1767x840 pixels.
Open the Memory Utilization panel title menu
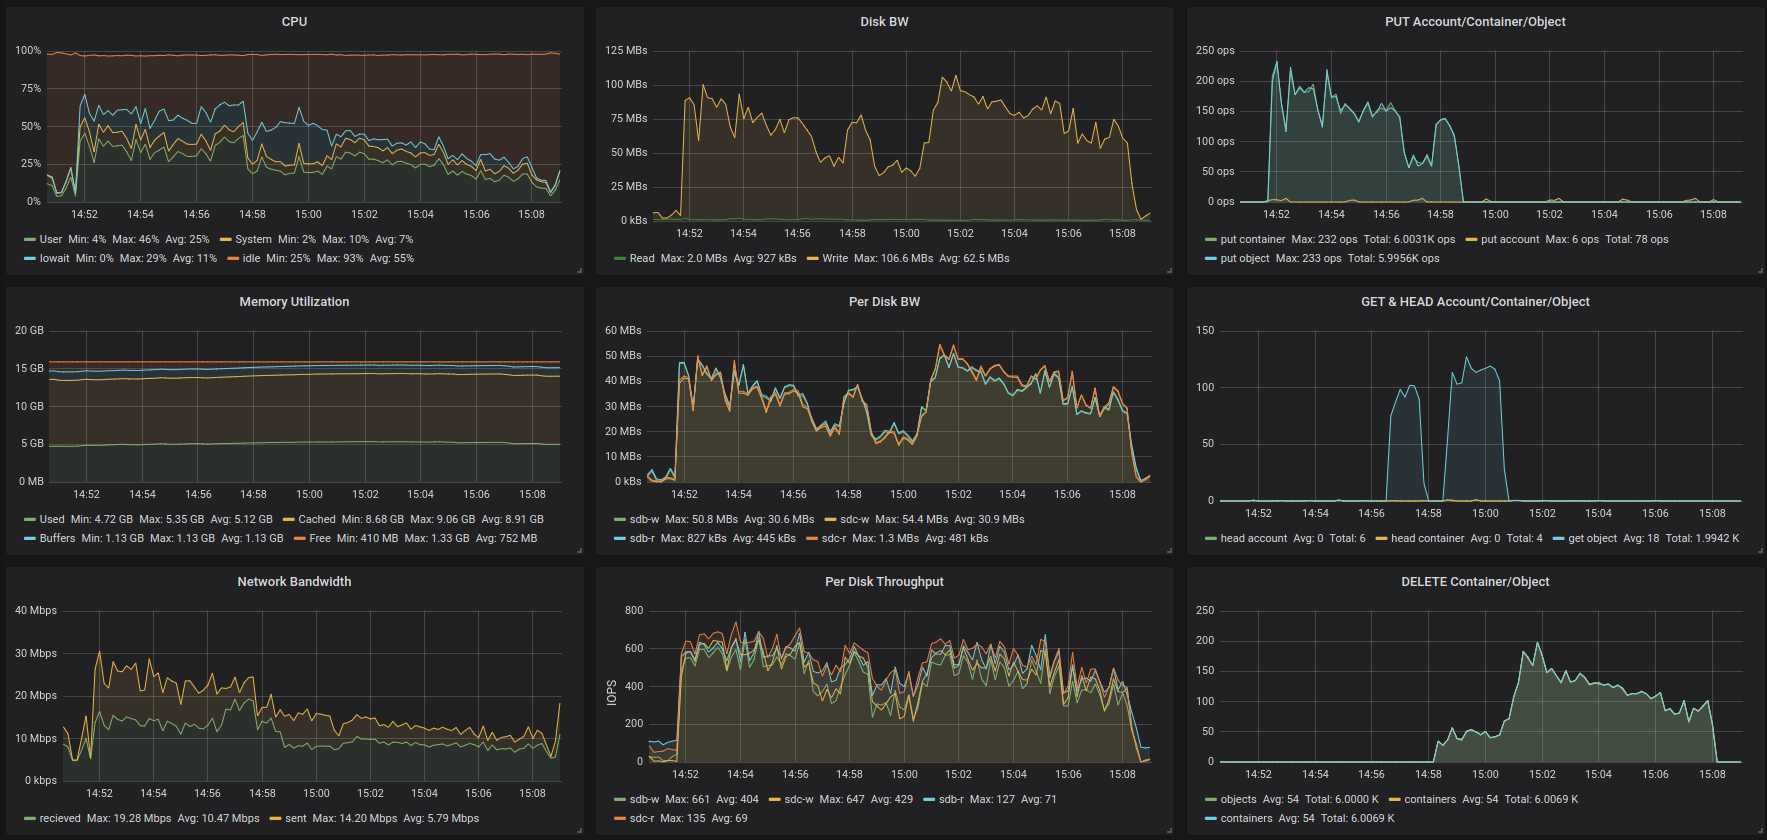pos(294,302)
